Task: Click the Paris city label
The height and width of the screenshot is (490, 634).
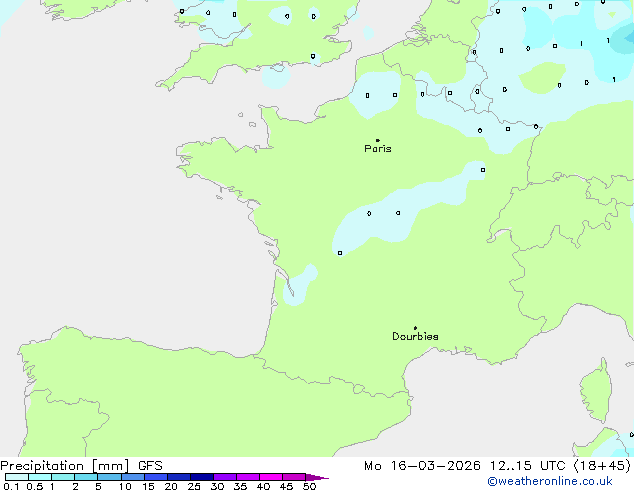Action: pyautogui.click(x=378, y=149)
